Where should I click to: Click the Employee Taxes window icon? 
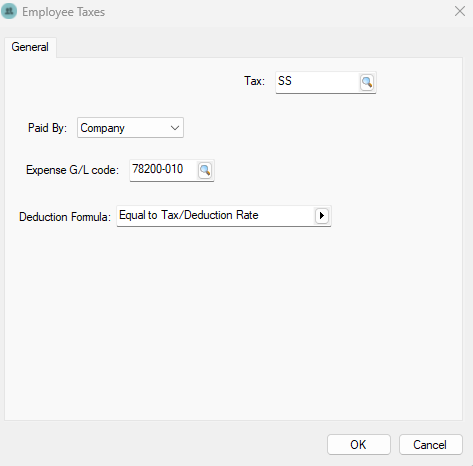(x=9, y=11)
